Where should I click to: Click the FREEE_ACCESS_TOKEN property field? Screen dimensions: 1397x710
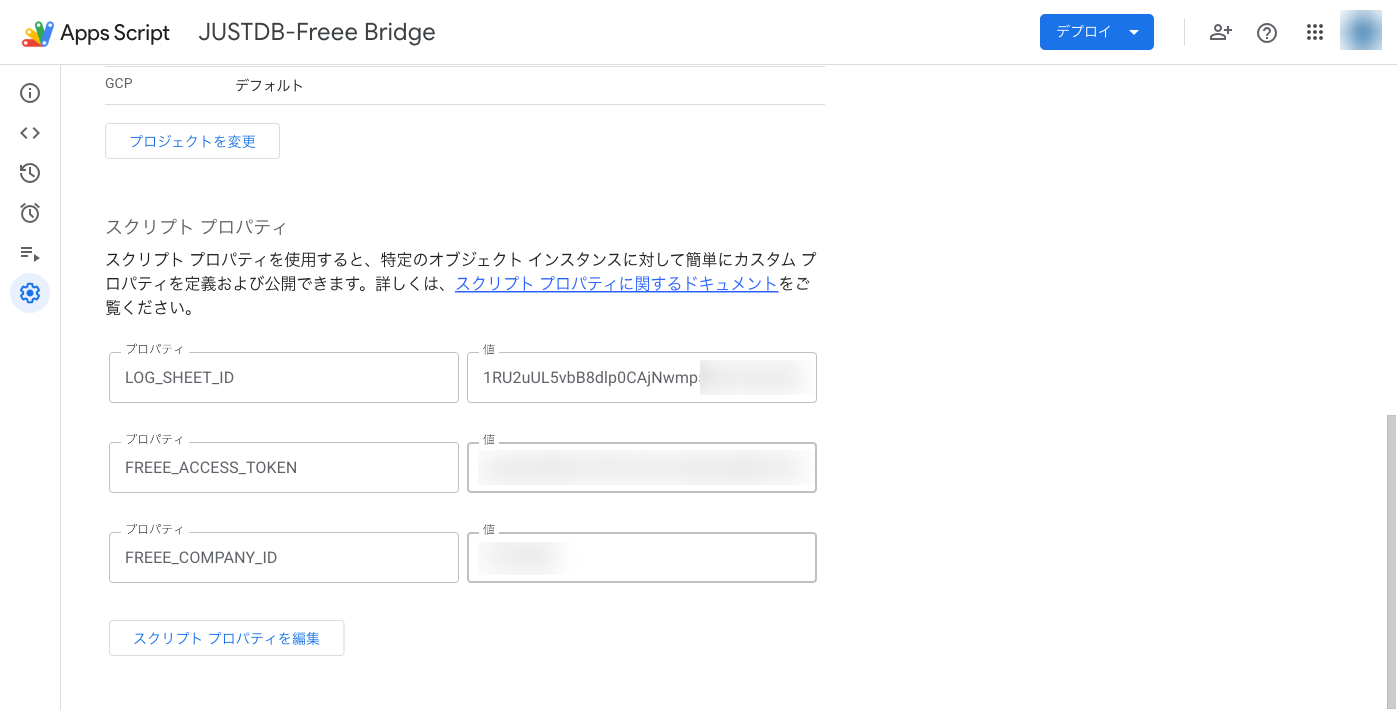point(284,467)
